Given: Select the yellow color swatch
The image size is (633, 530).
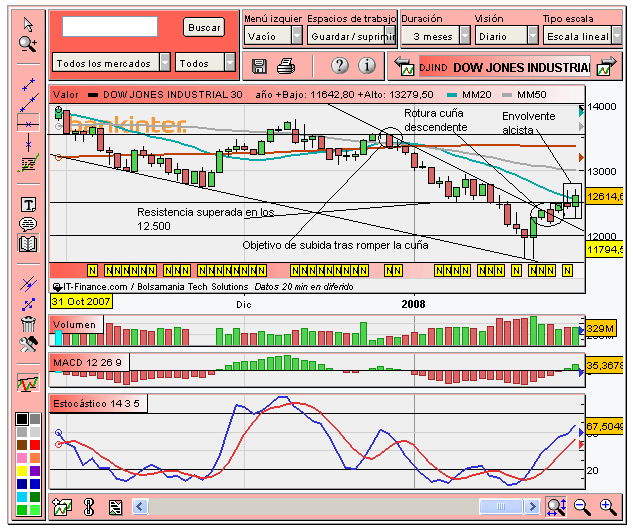Looking at the screenshot, I should pyautogui.click(x=22, y=471).
